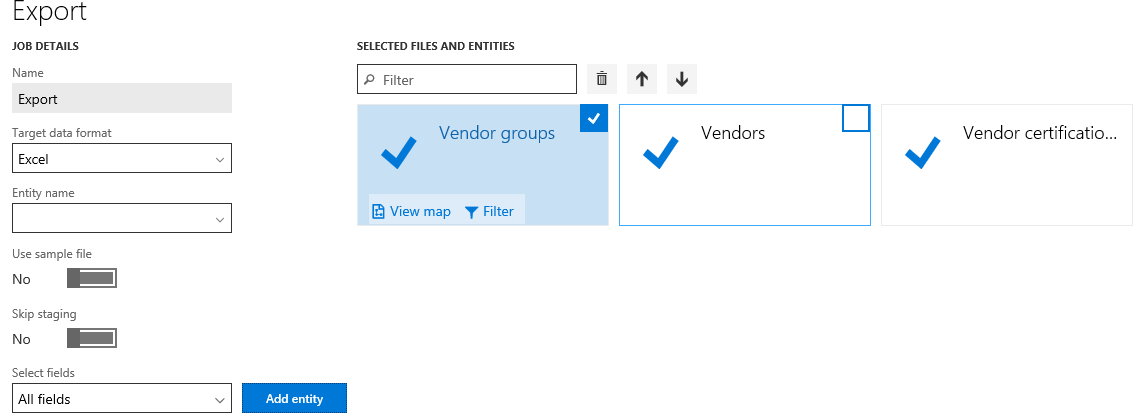1137x416 pixels.
Task: Move selected entity down with arrow icon
Action: pos(682,79)
